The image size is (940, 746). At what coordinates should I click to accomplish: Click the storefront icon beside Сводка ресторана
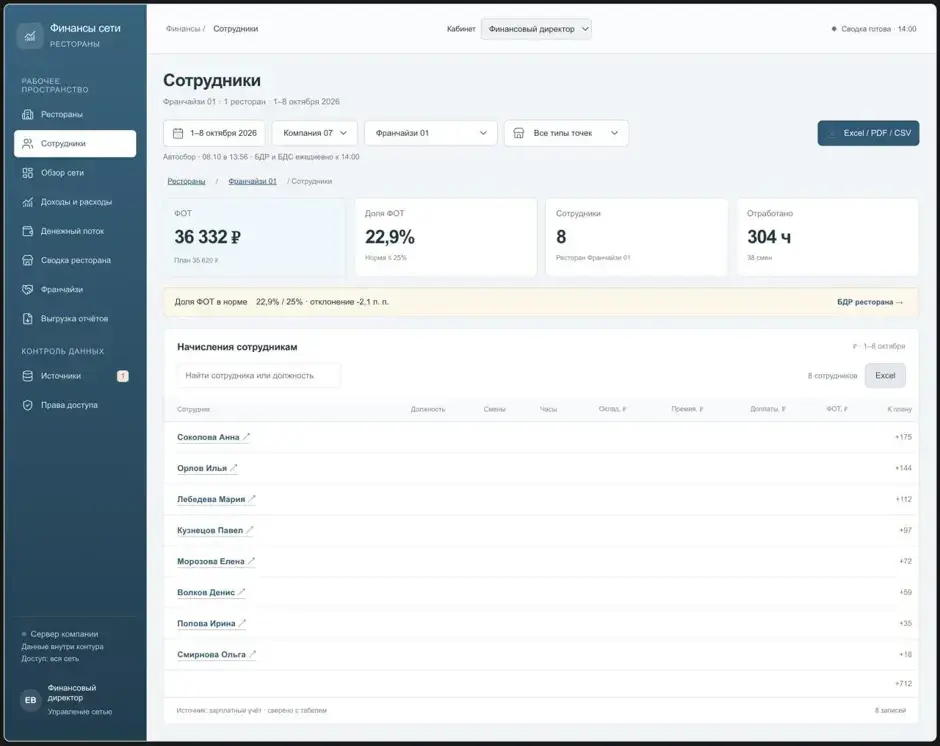point(28,260)
